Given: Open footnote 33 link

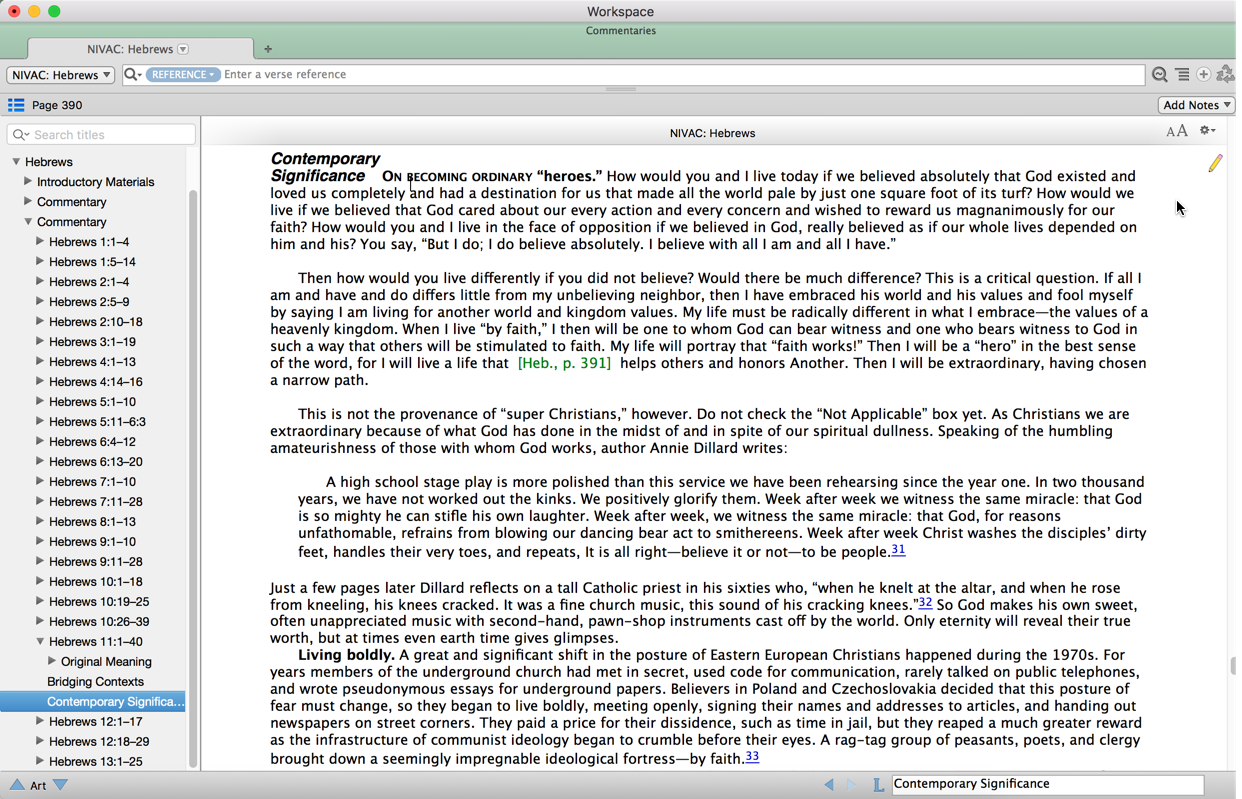Looking at the screenshot, I should [x=752, y=757].
